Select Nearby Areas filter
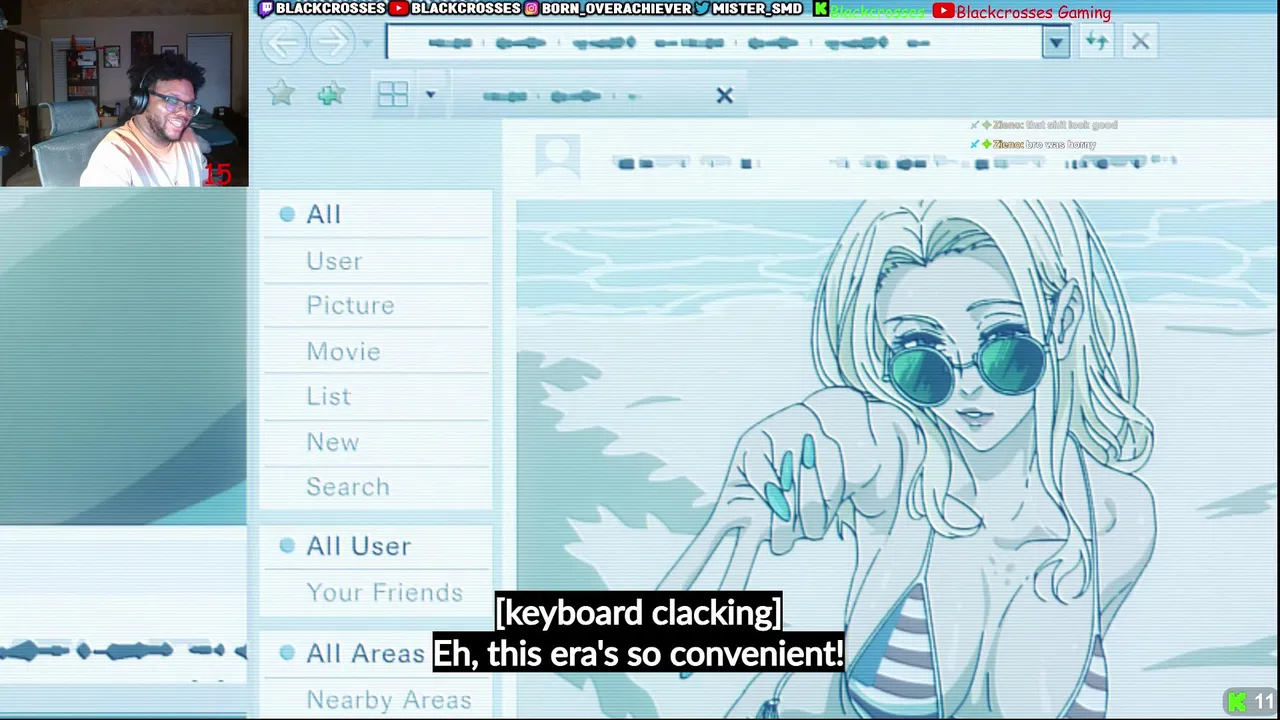The width and height of the screenshot is (1280, 720). [388, 699]
